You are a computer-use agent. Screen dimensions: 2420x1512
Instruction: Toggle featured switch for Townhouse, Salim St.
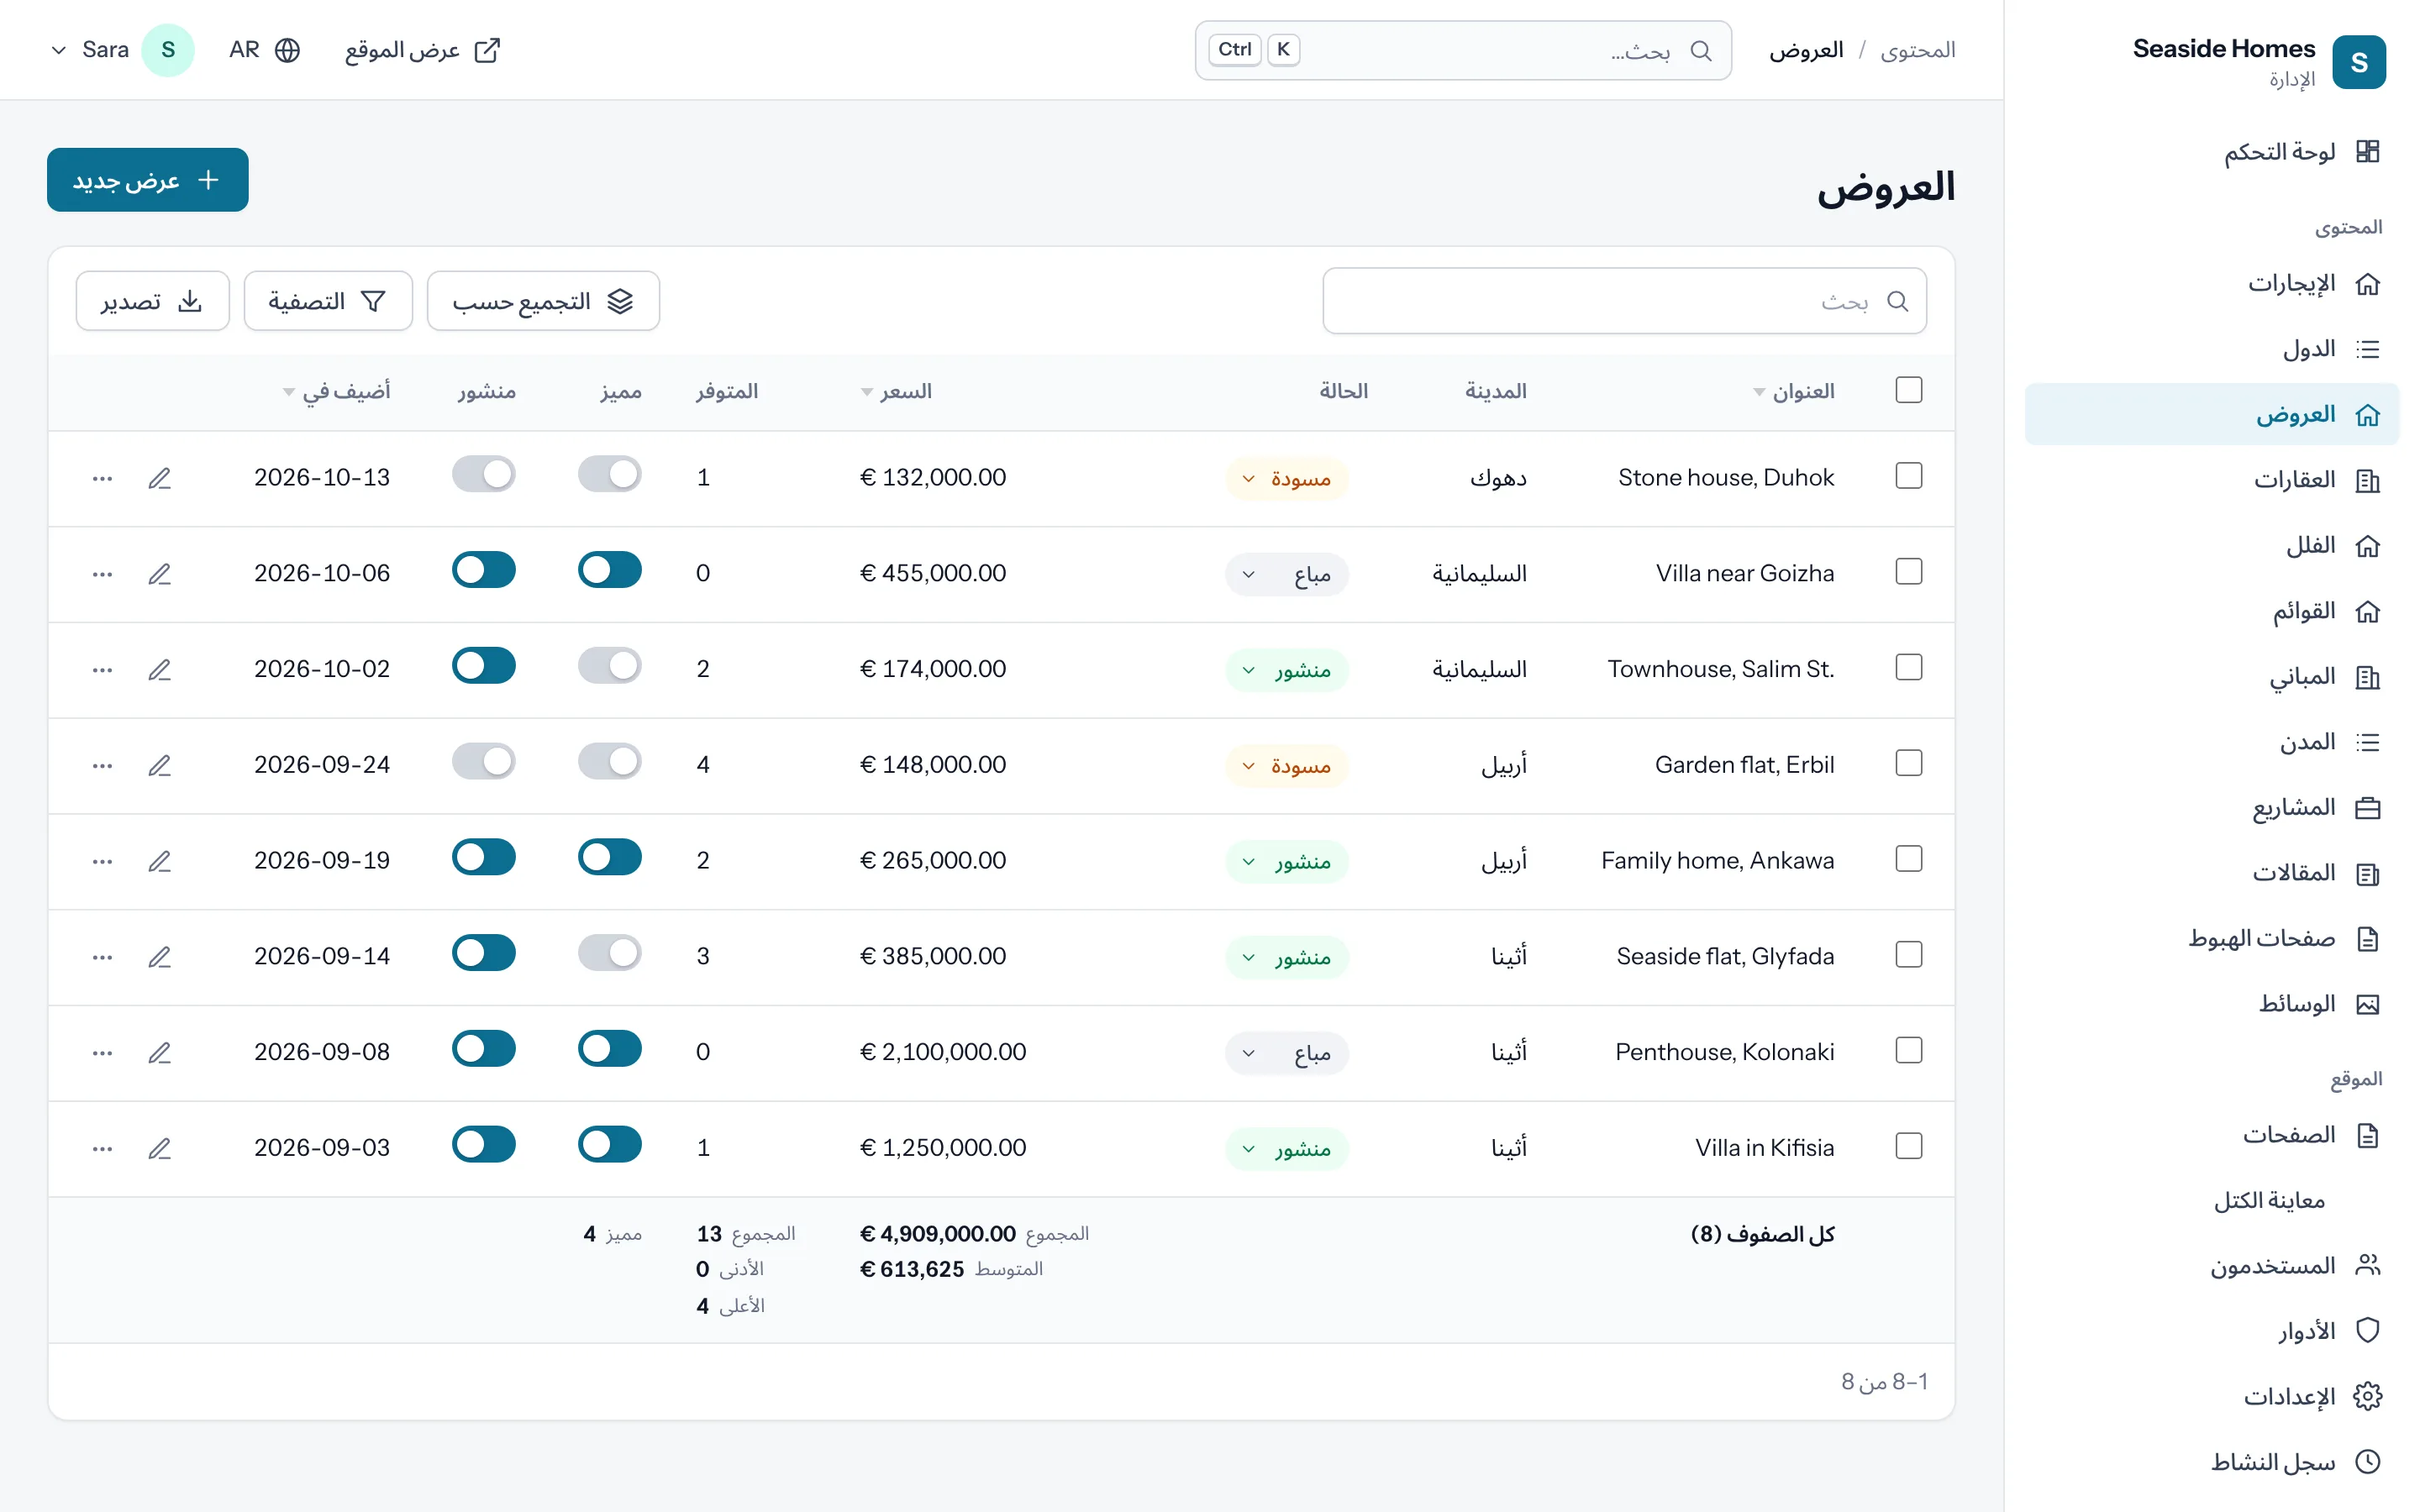pos(610,666)
